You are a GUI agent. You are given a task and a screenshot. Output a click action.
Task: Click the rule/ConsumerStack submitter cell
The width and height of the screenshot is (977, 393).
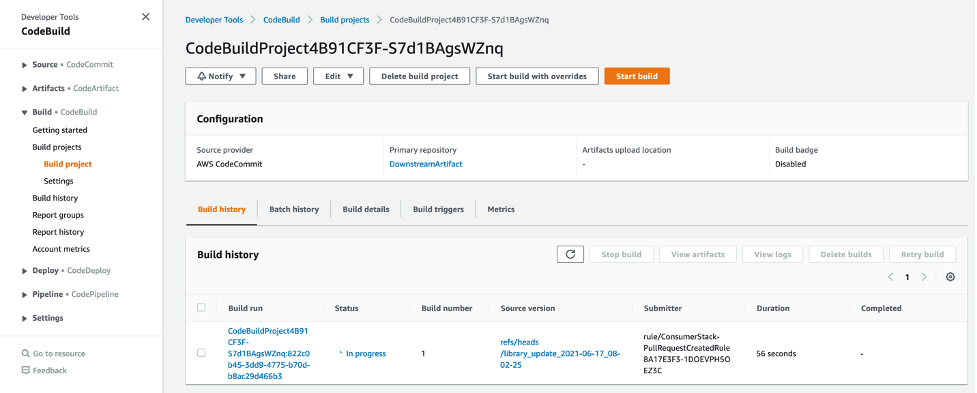coord(687,353)
